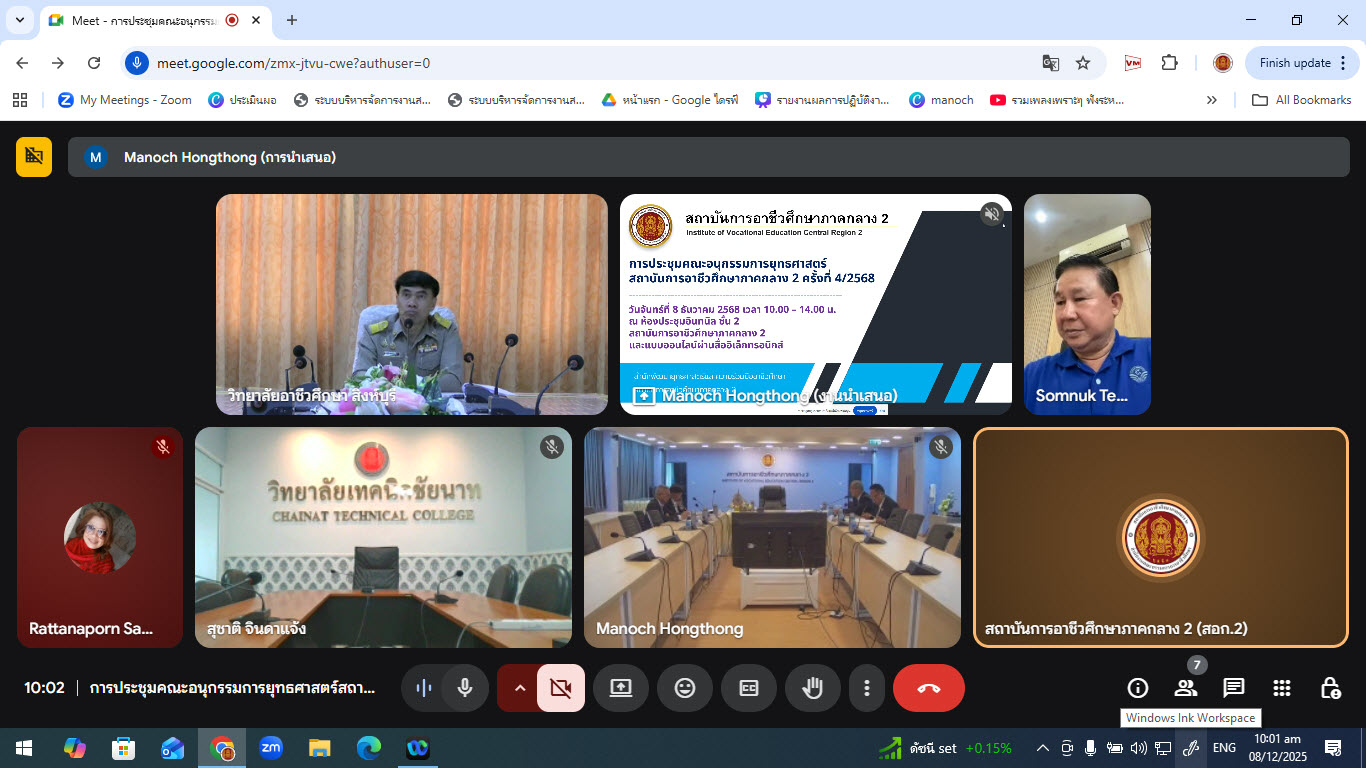Open the three-dot more options menu
The width and height of the screenshot is (1366, 768).
click(x=867, y=688)
